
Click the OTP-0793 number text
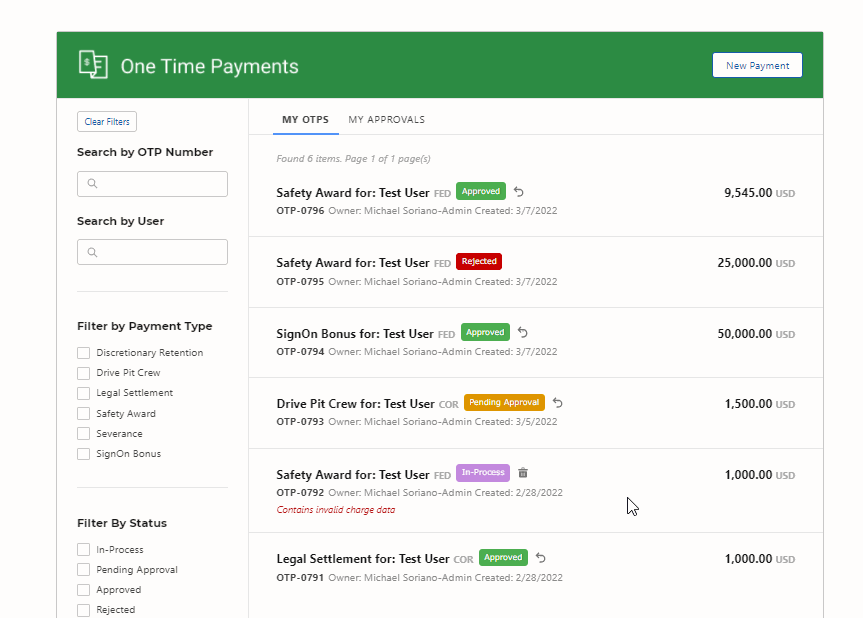(x=300, y=422)
